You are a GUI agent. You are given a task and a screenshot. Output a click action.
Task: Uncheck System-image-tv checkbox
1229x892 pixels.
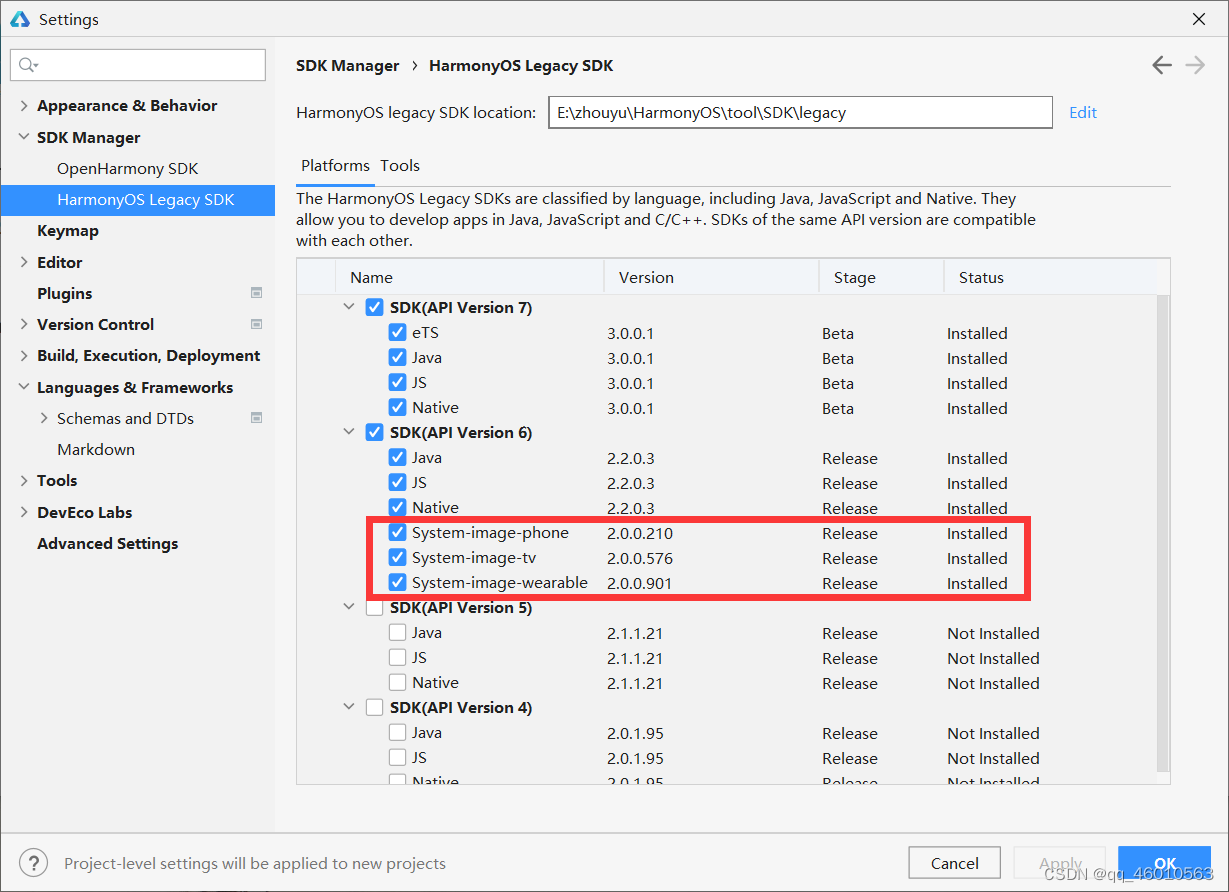coord(397,558)
